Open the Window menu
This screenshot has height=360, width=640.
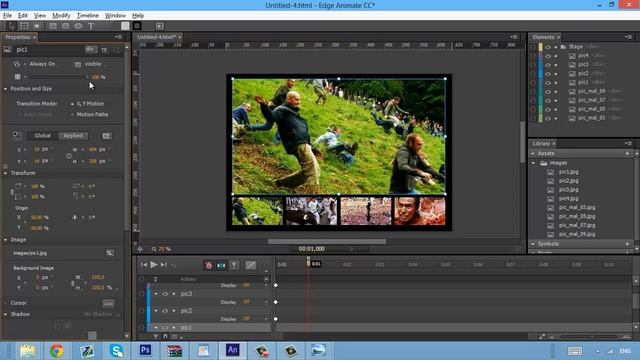[x=115, y=16]
